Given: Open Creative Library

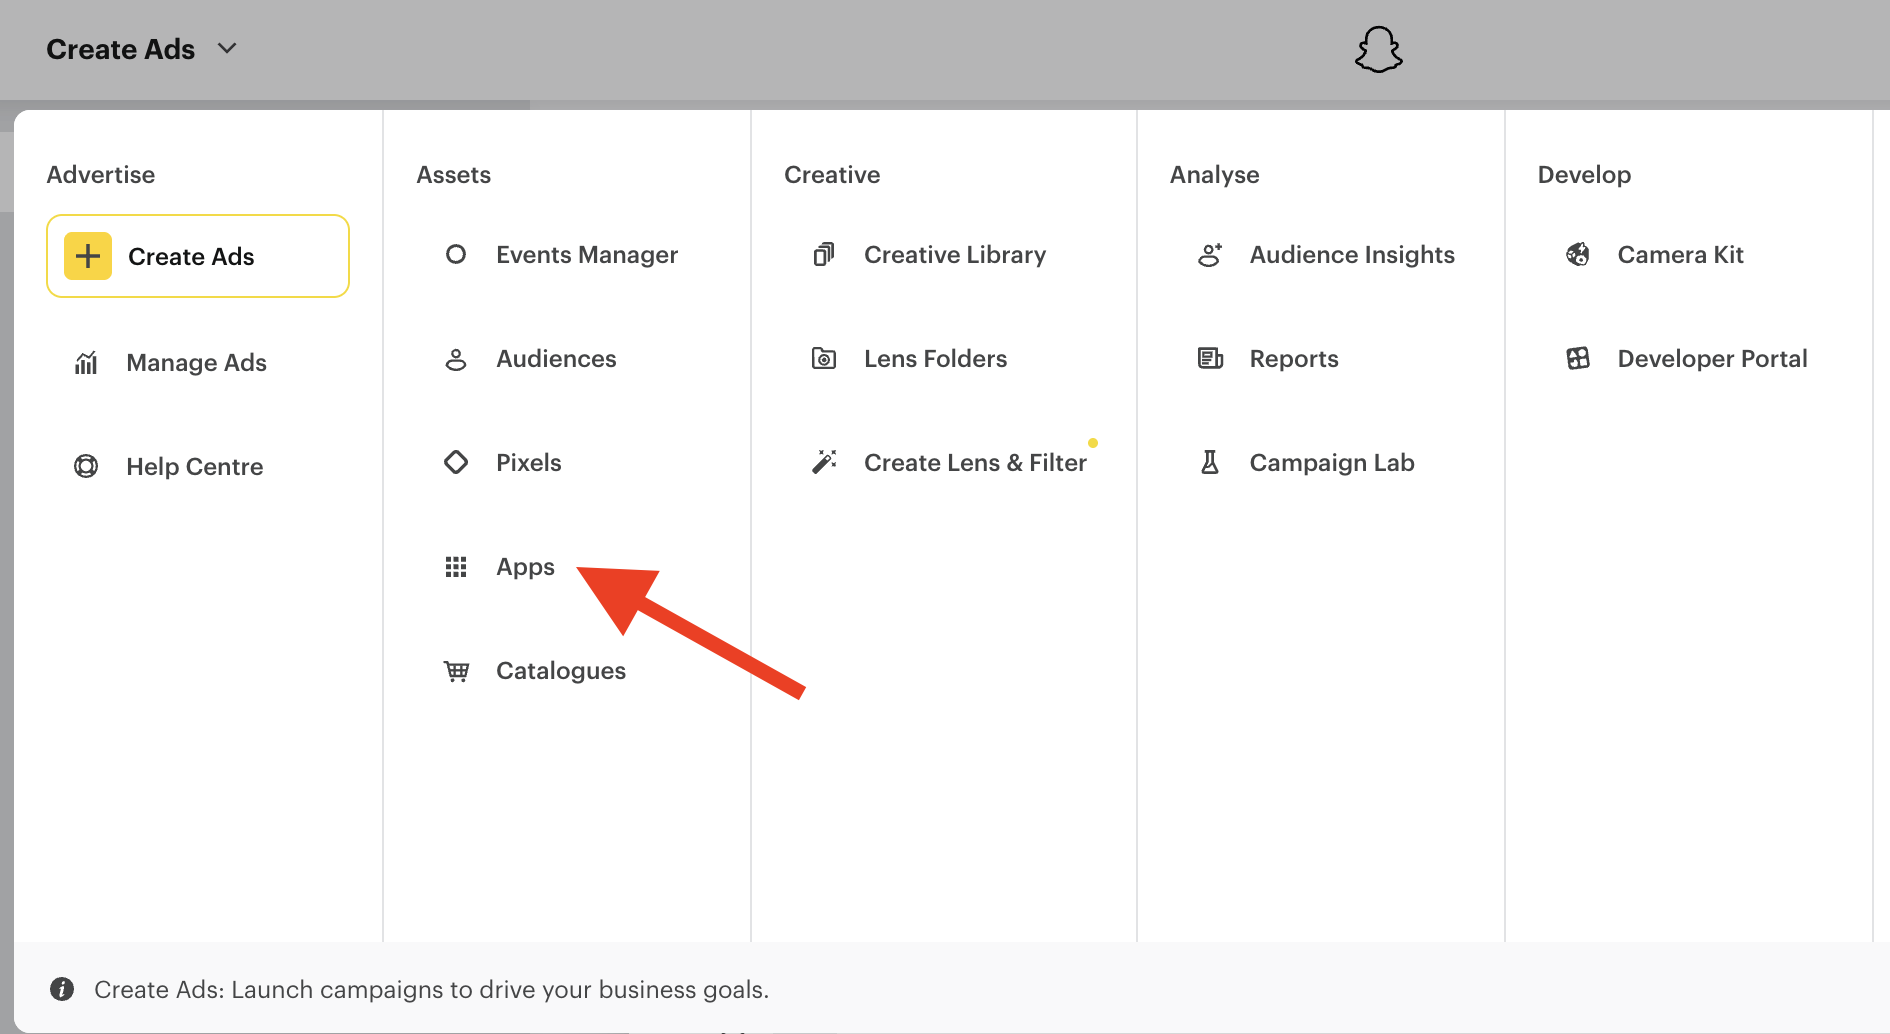Looking at the screenshot, I should (955, 255).
